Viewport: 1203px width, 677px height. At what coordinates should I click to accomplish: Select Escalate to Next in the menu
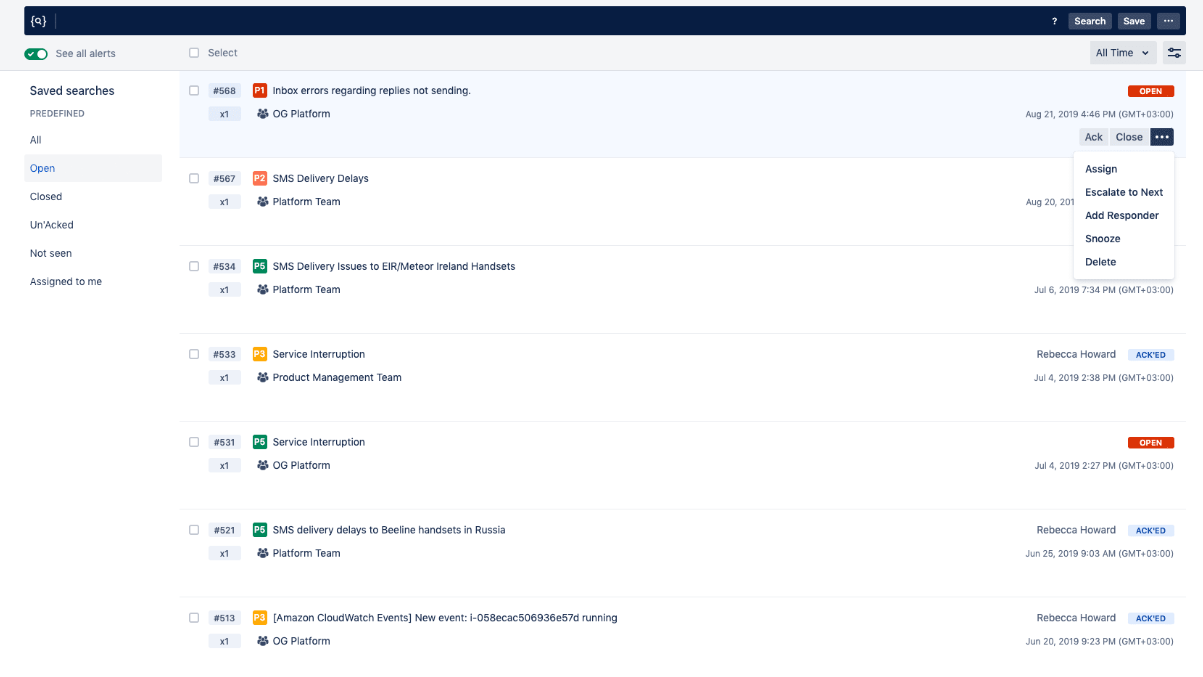coord(1124,192)
